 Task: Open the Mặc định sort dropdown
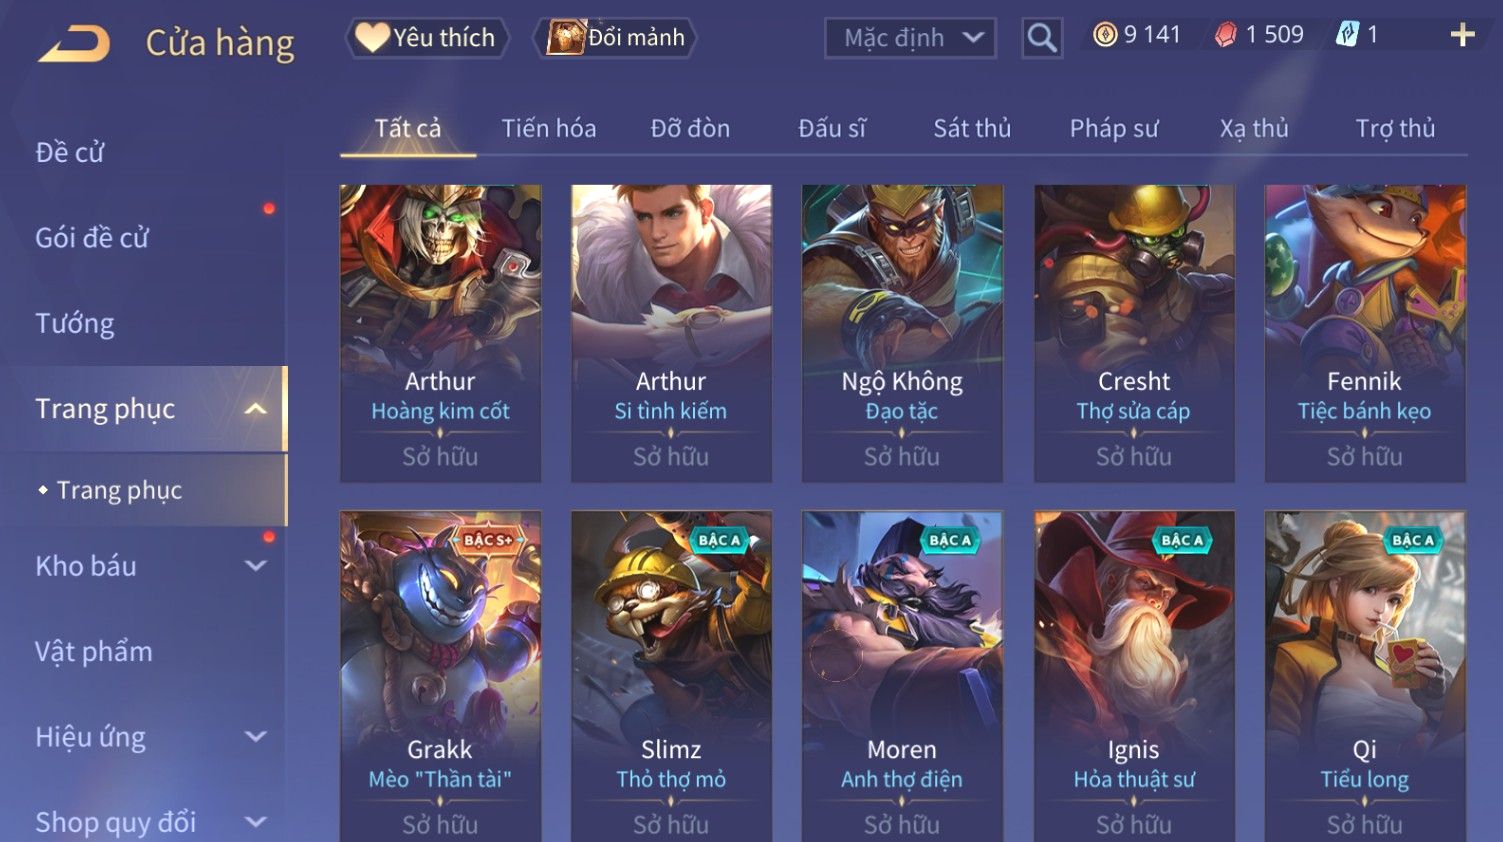click(x=910, y=38)
